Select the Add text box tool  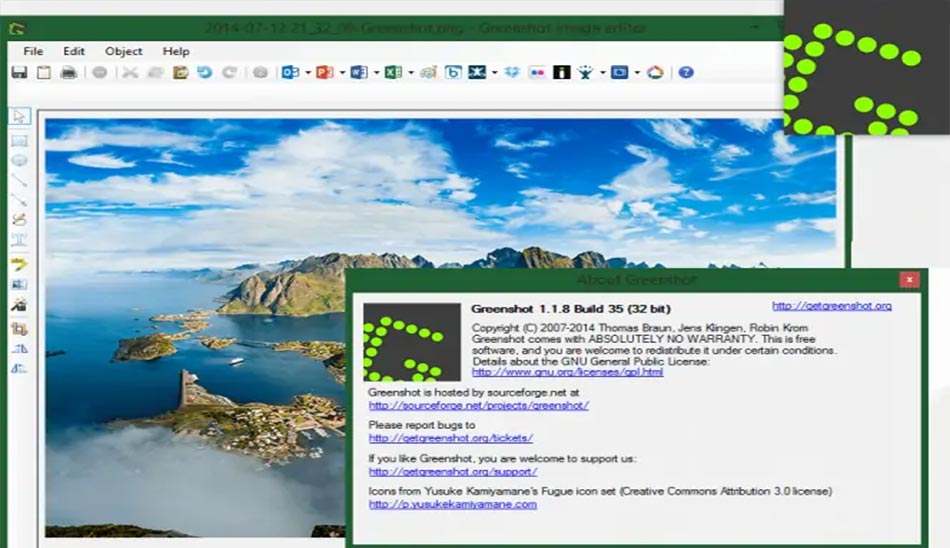click(19, 239)
